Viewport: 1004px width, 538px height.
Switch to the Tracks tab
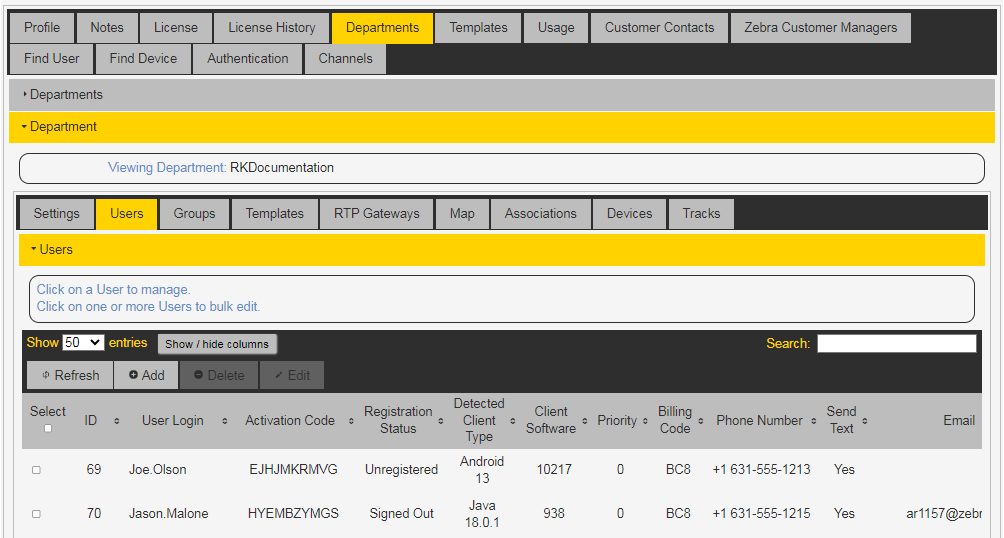coord(701,213)
